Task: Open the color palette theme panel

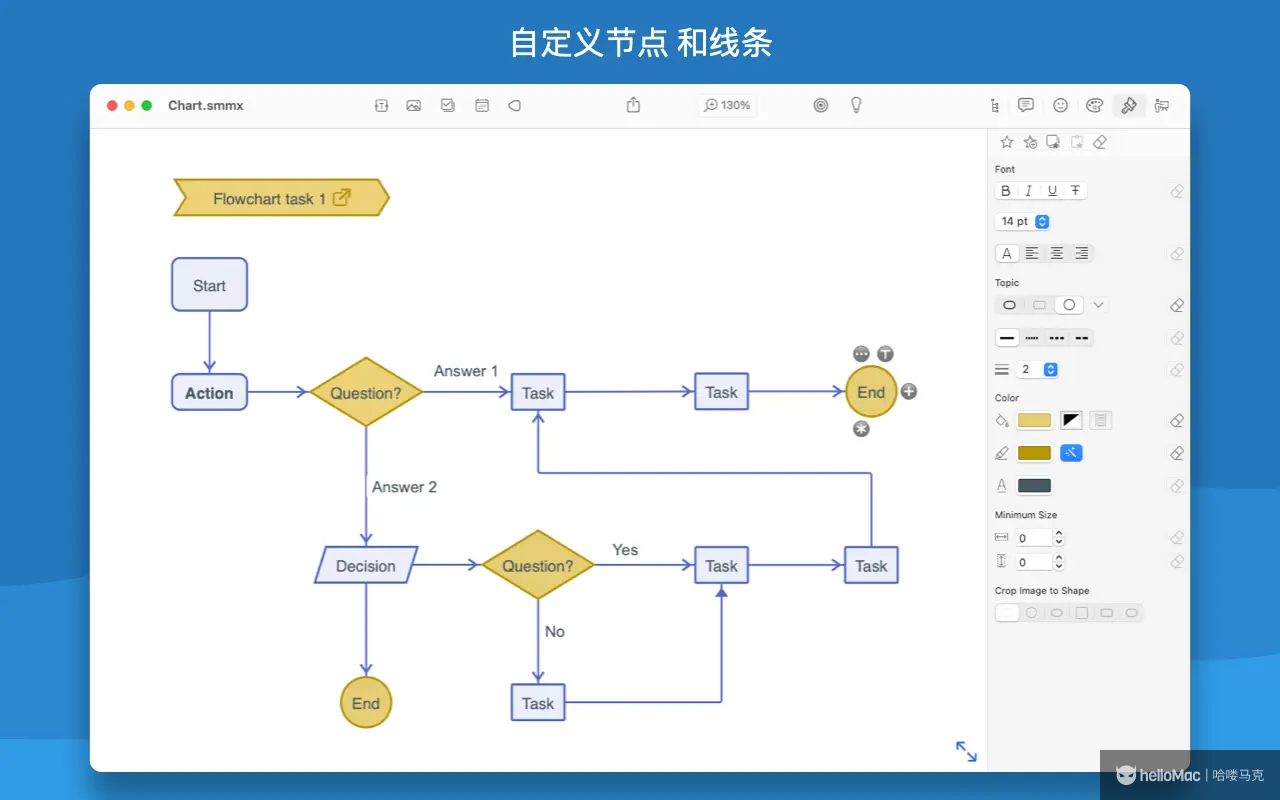Action: tap(1095, 105)
